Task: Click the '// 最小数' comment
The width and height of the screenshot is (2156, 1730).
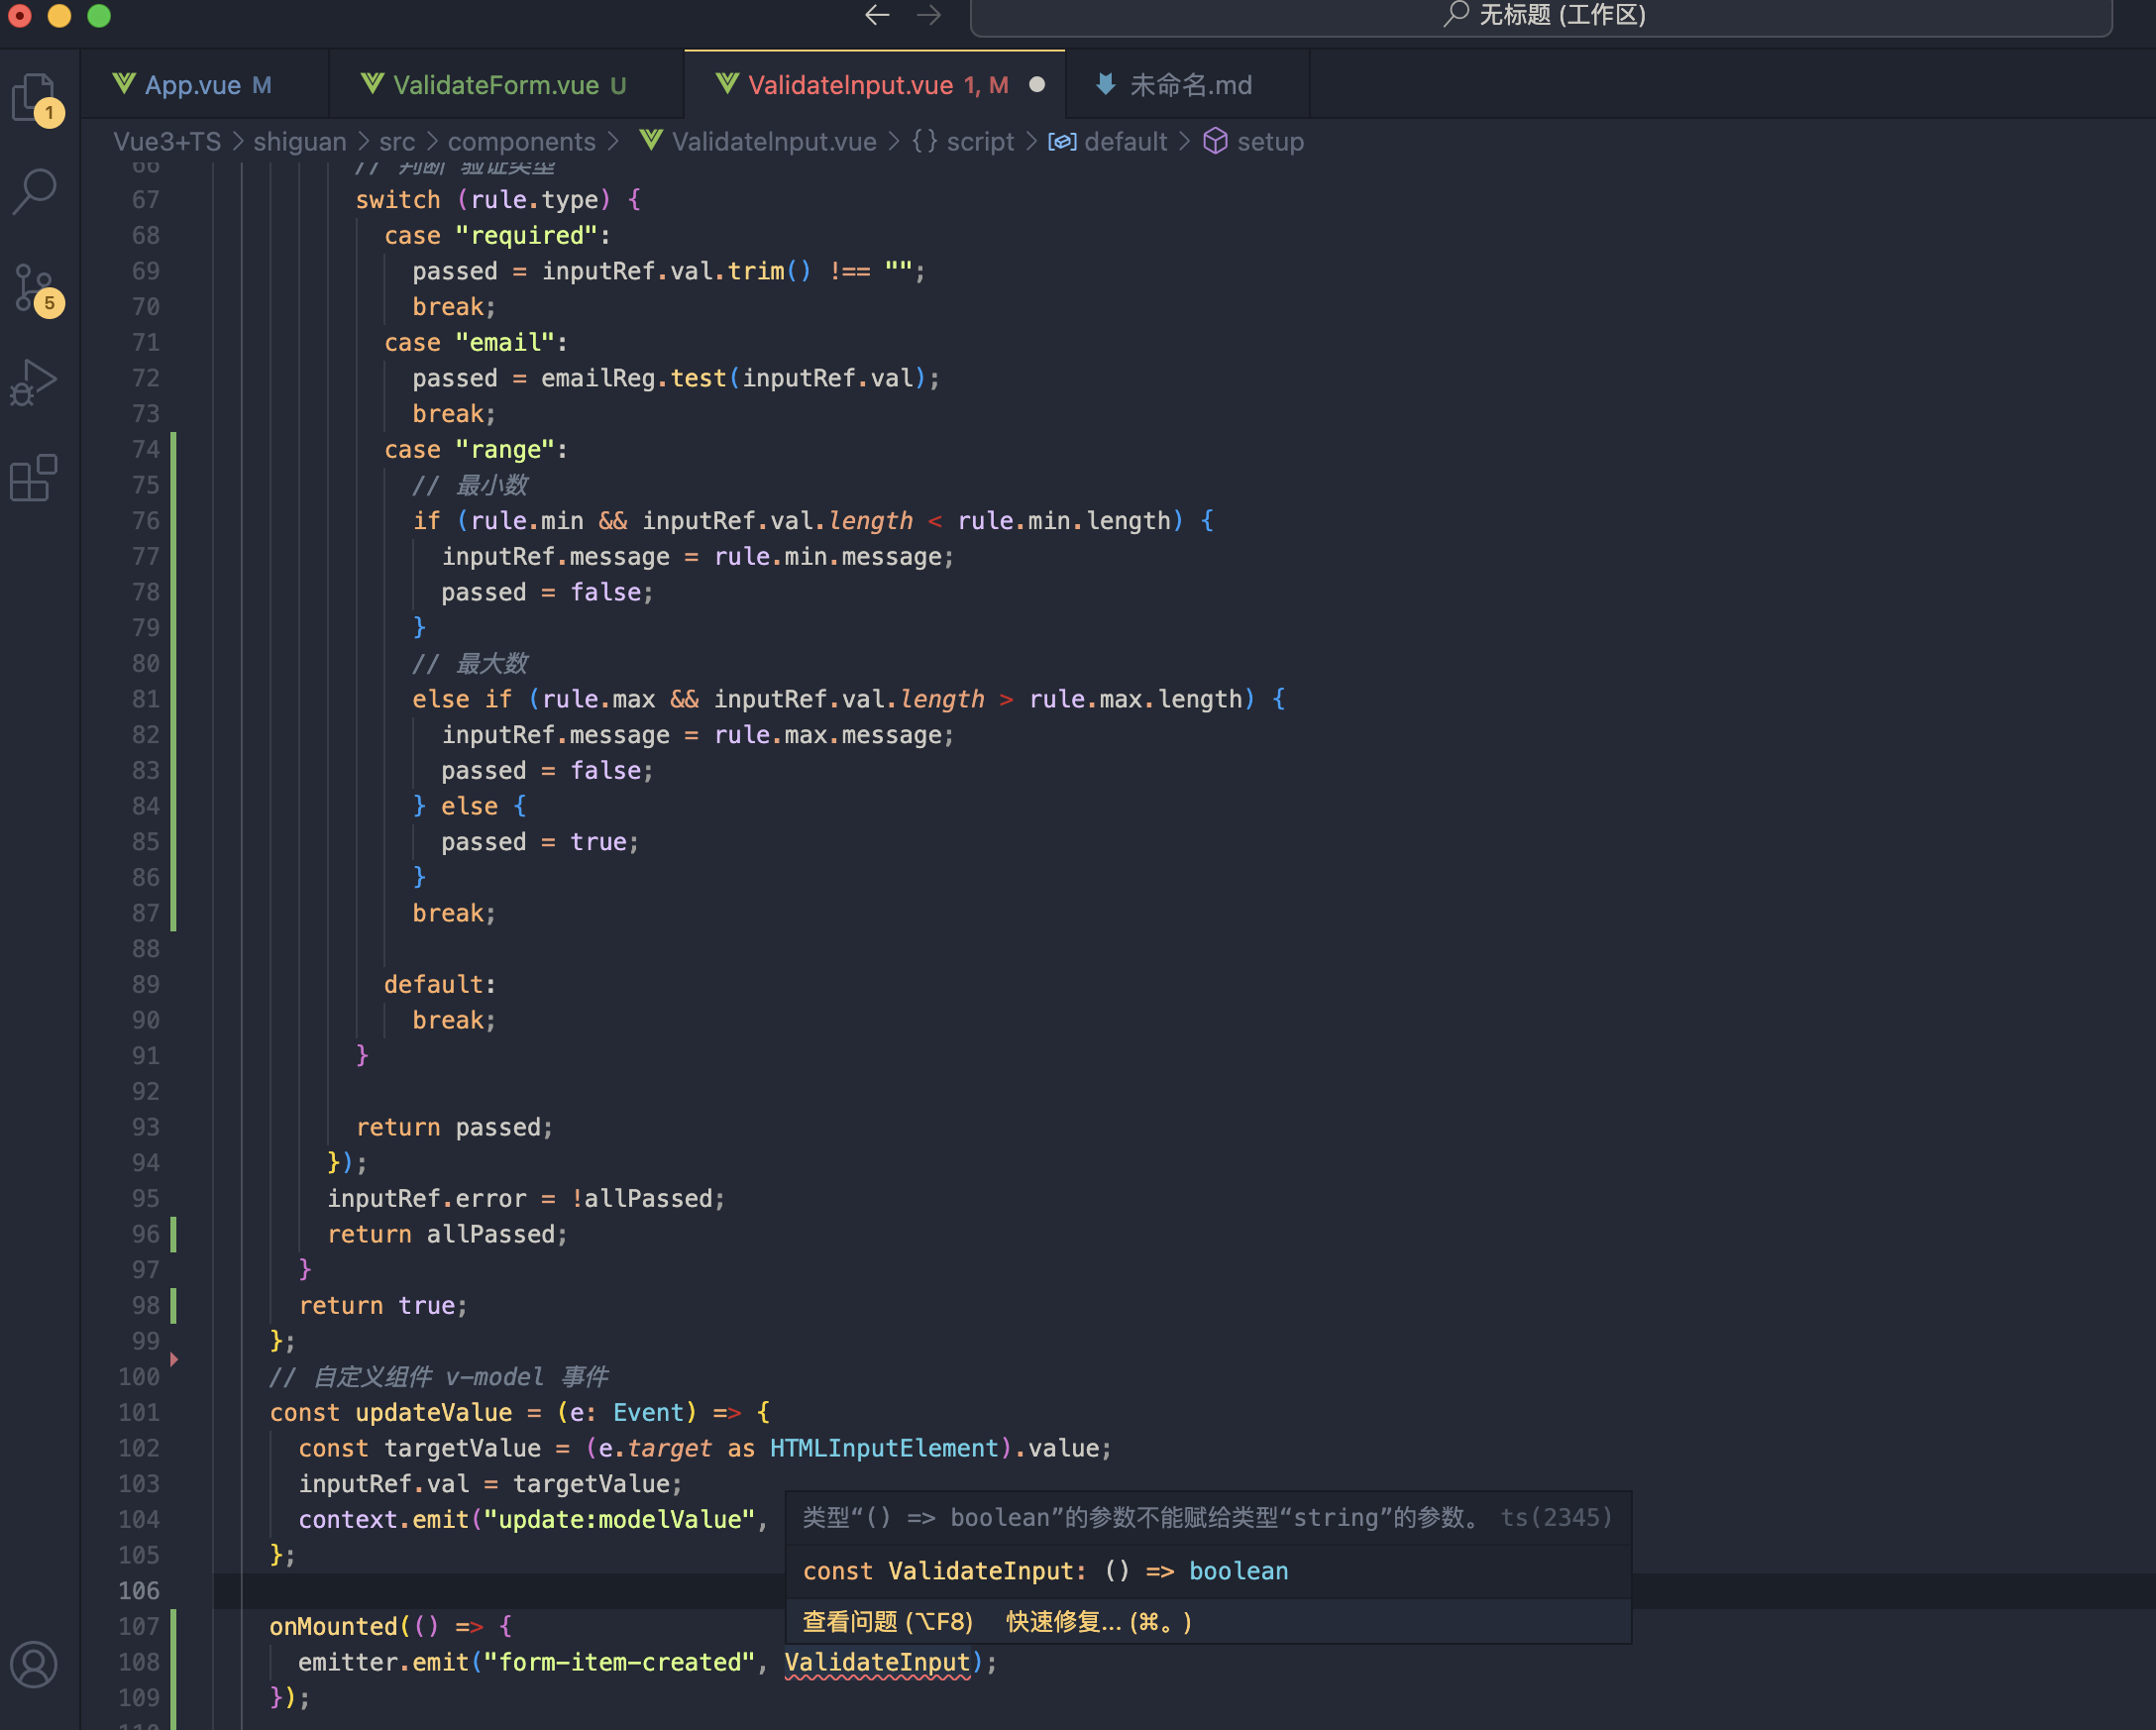Action: [470, 486]
